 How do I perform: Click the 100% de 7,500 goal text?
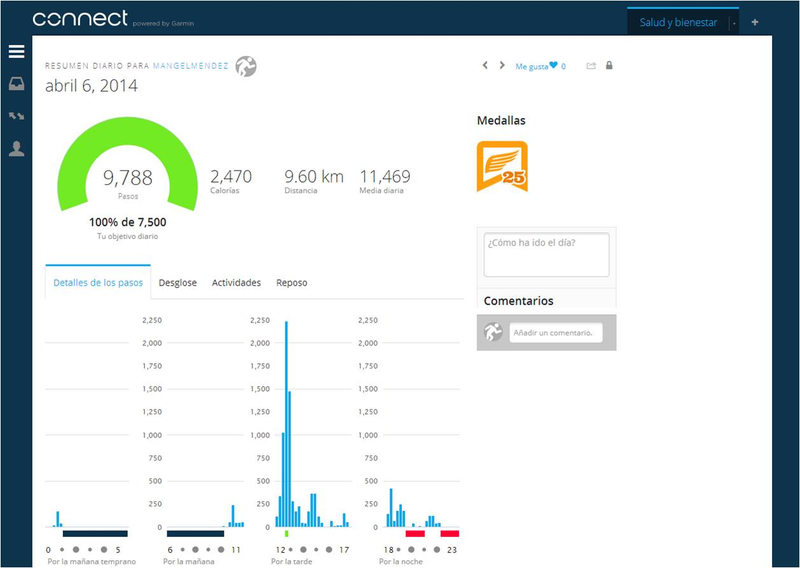128,222
